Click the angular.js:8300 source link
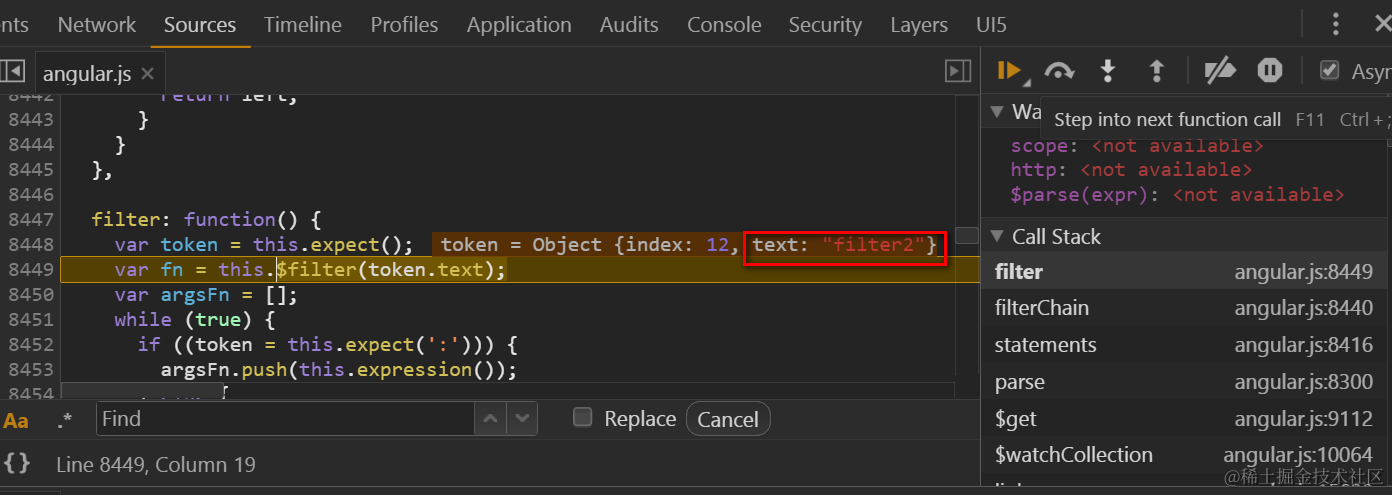This screenshot has height=495, width=1392. [1303, 382]
